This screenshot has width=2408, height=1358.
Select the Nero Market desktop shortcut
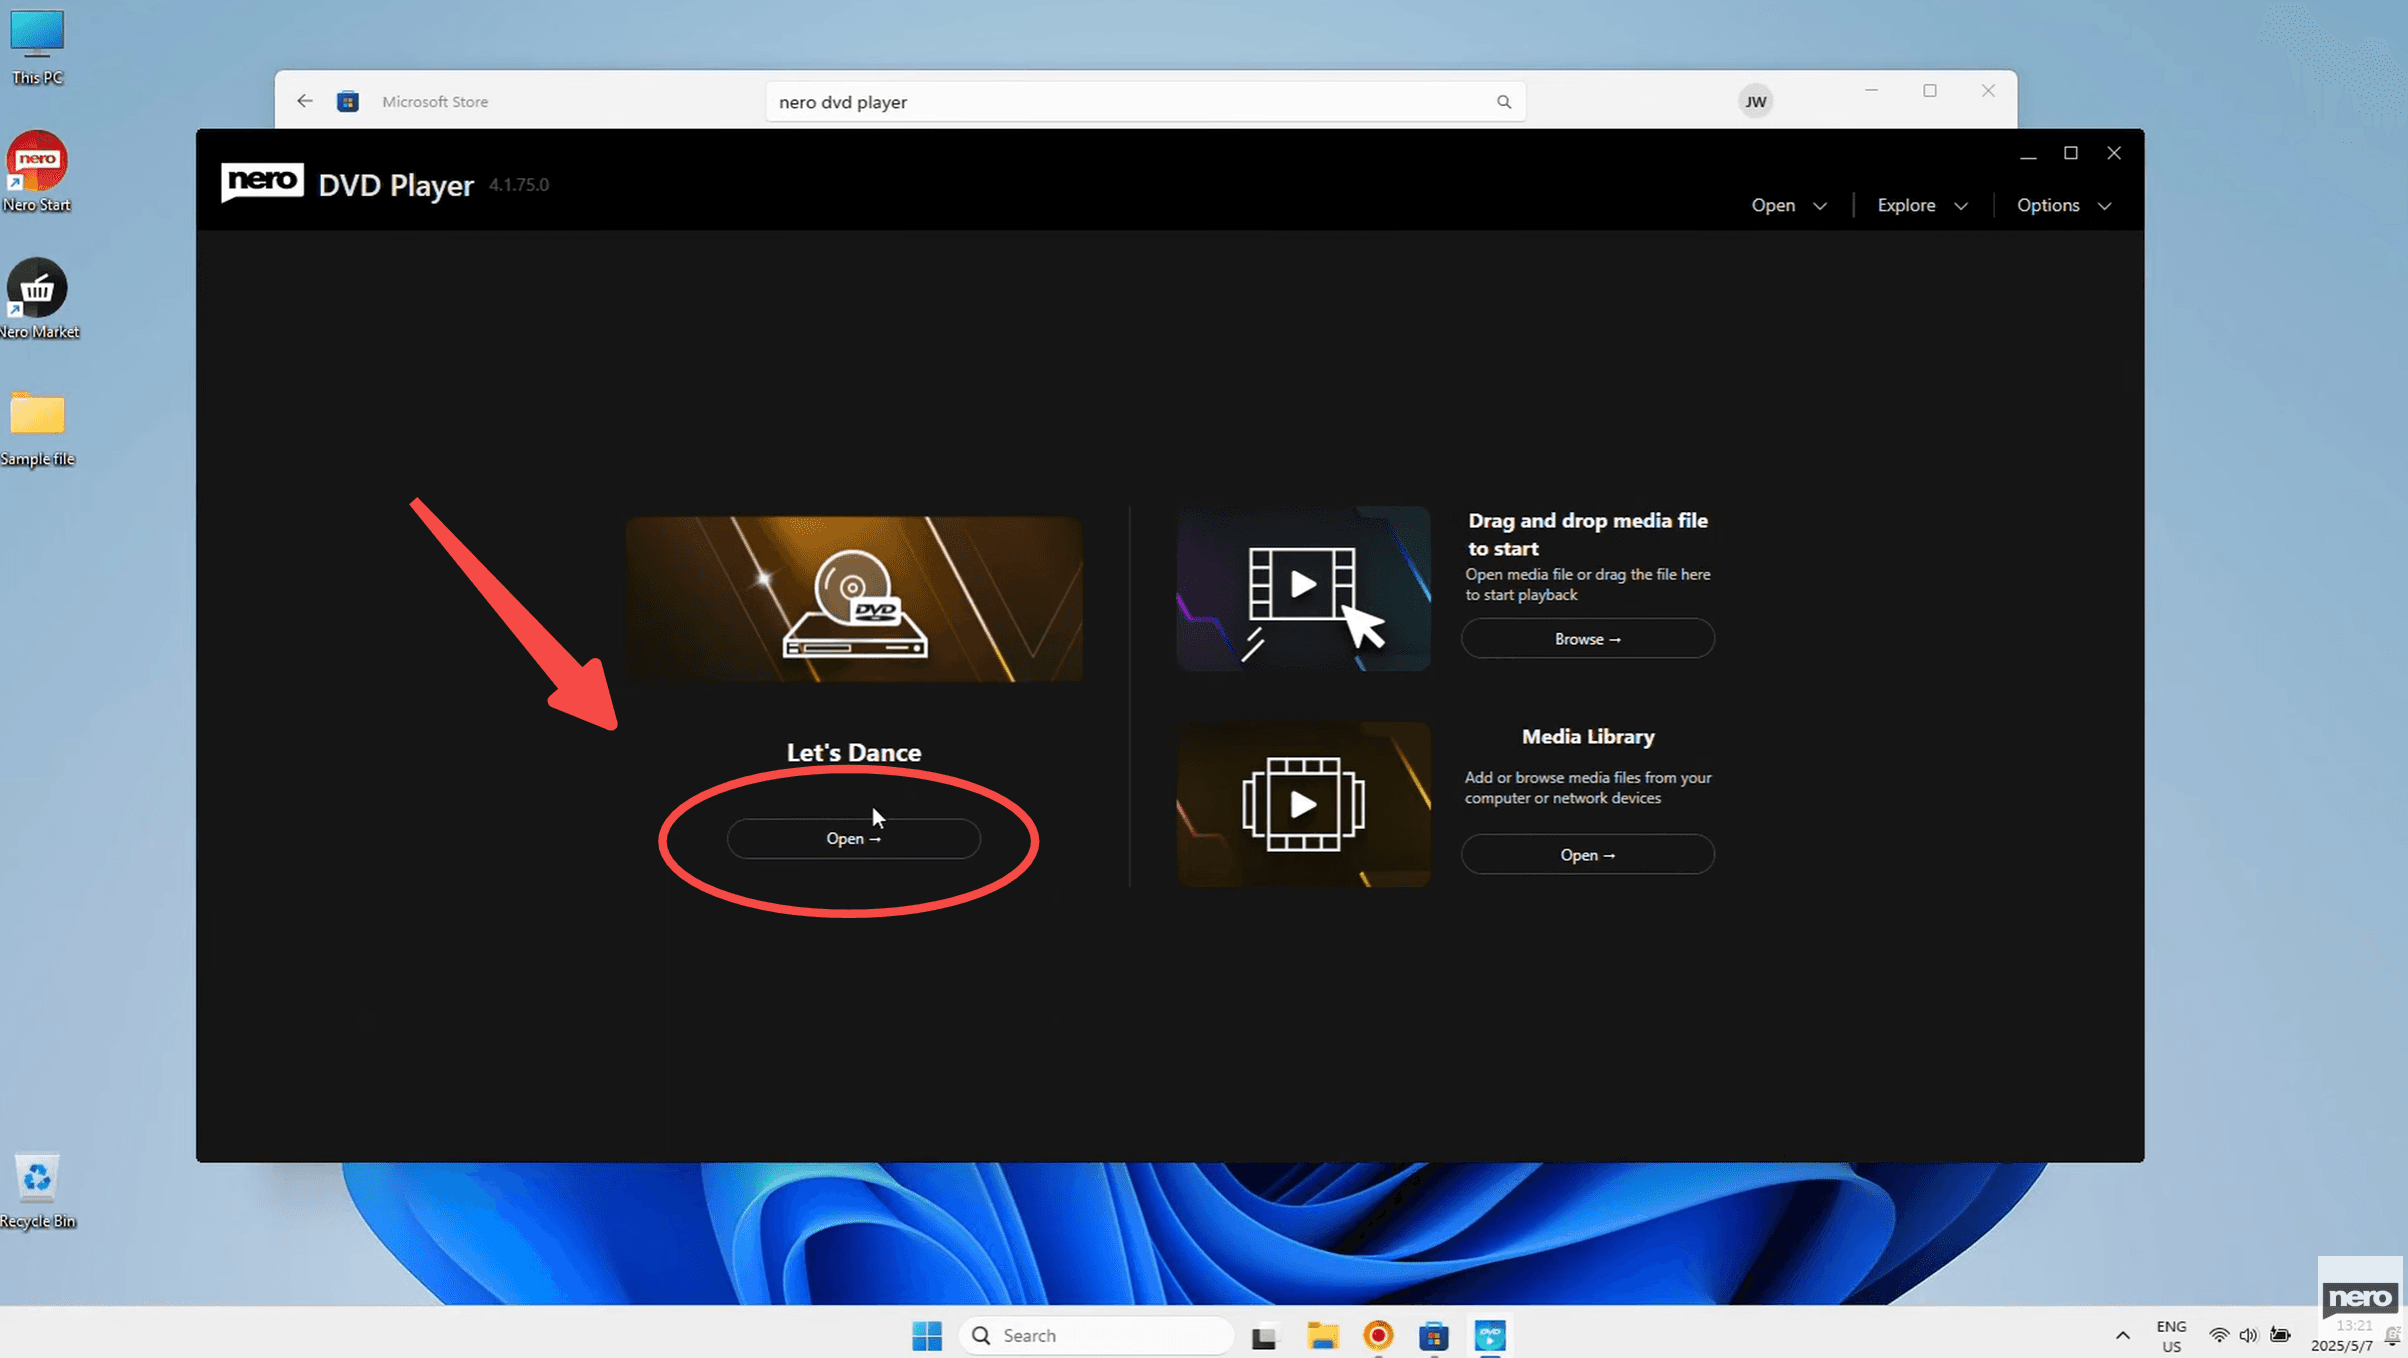pyautogui.click(x=38, y=299)
